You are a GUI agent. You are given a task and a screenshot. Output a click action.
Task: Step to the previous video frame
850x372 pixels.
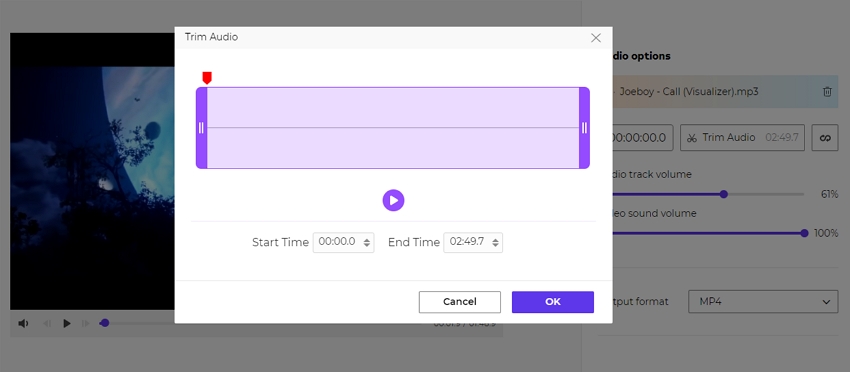pos(47,323)
